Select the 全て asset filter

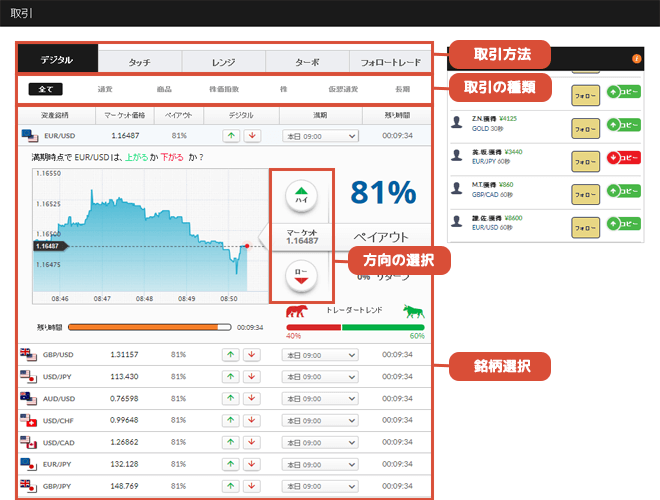(x=45, y=89)
